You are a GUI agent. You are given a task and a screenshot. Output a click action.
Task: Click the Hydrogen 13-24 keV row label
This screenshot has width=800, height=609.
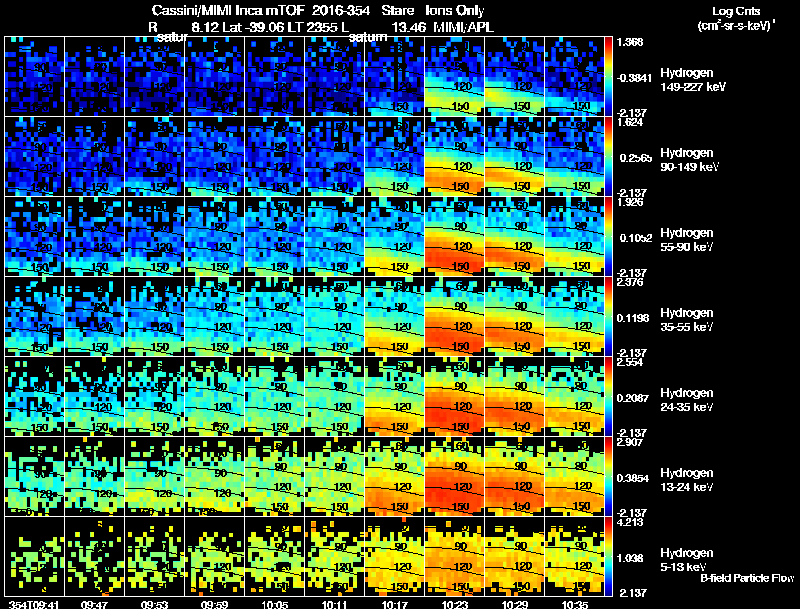(x=686, y=480)
